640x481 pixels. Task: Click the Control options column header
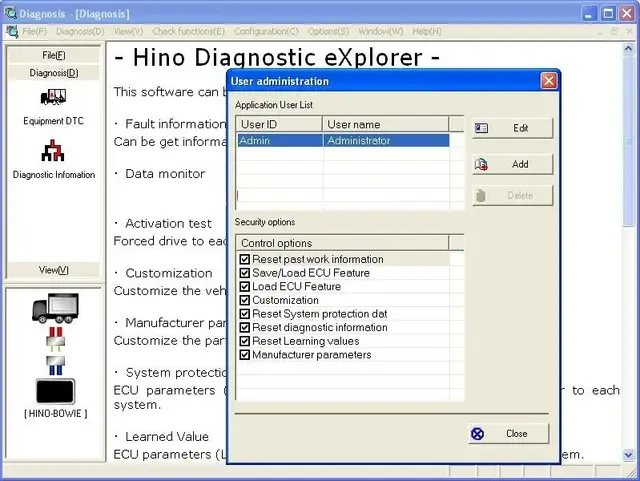click(342, 243)
